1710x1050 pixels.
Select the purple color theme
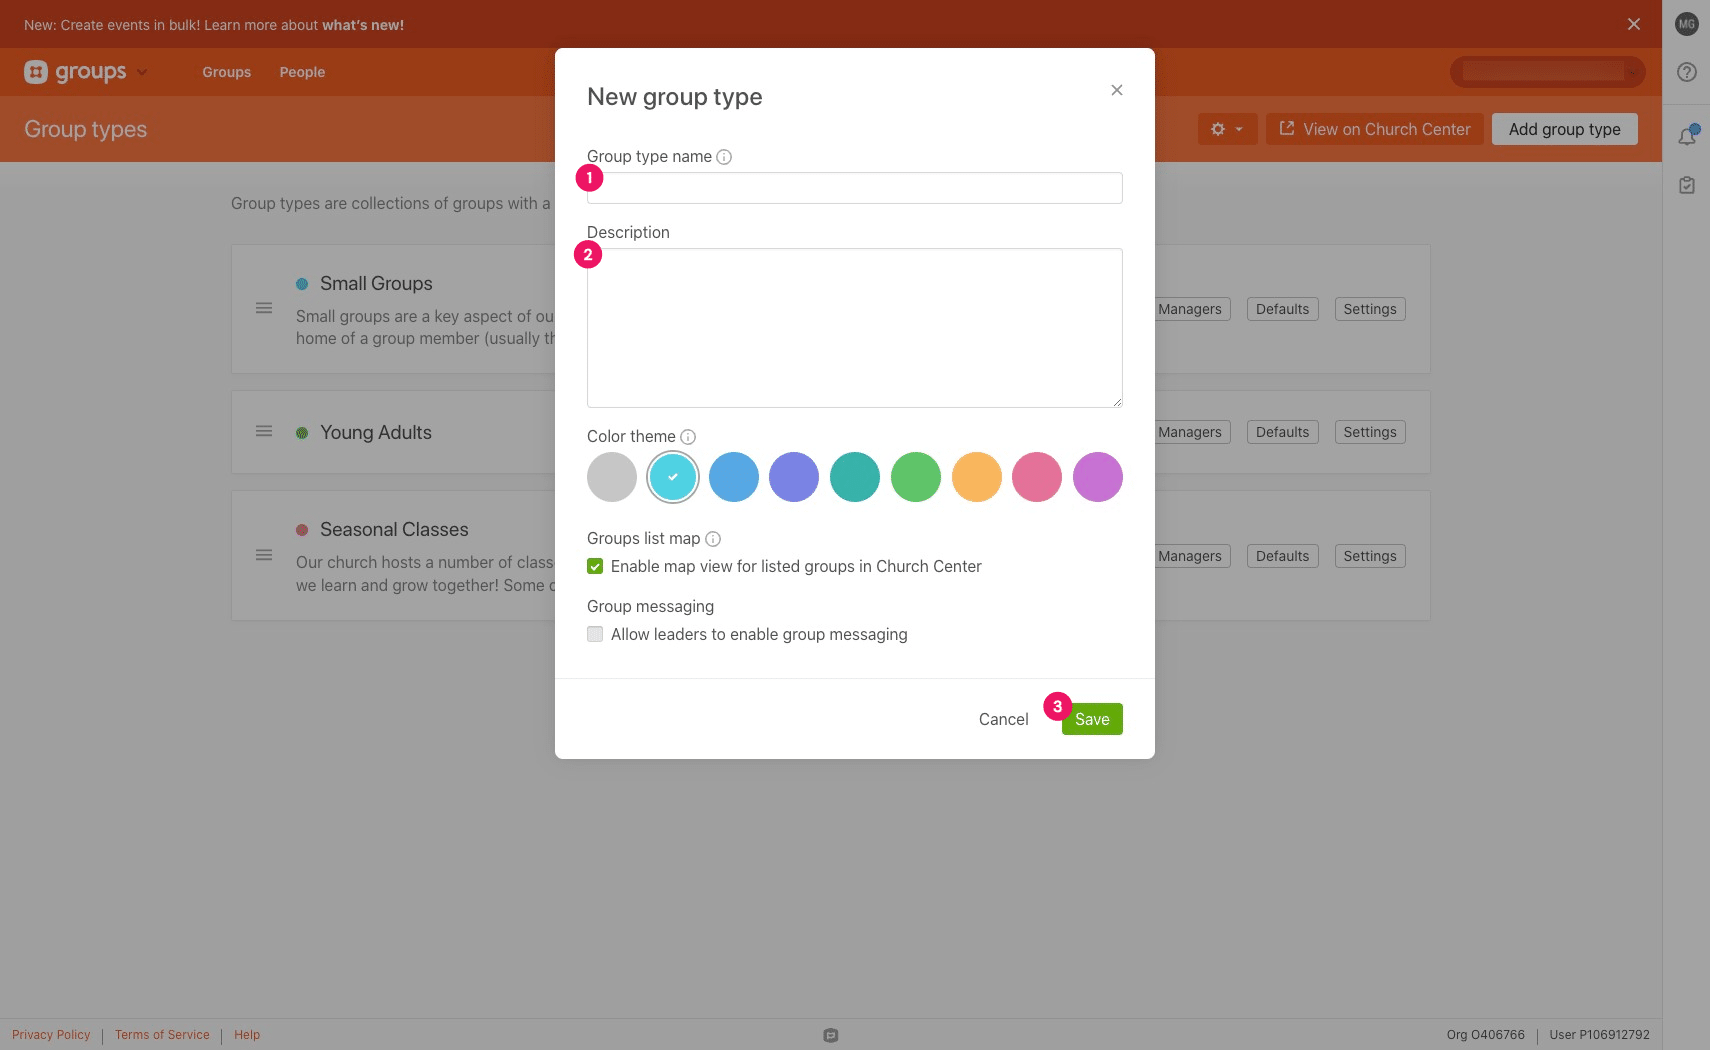(1098, 477)
